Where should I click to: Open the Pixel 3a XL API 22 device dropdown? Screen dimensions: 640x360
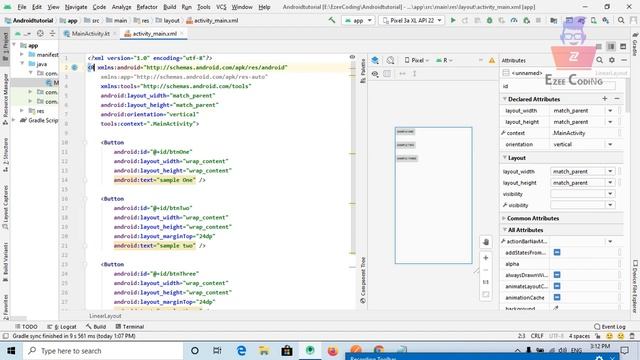(412, 20)
